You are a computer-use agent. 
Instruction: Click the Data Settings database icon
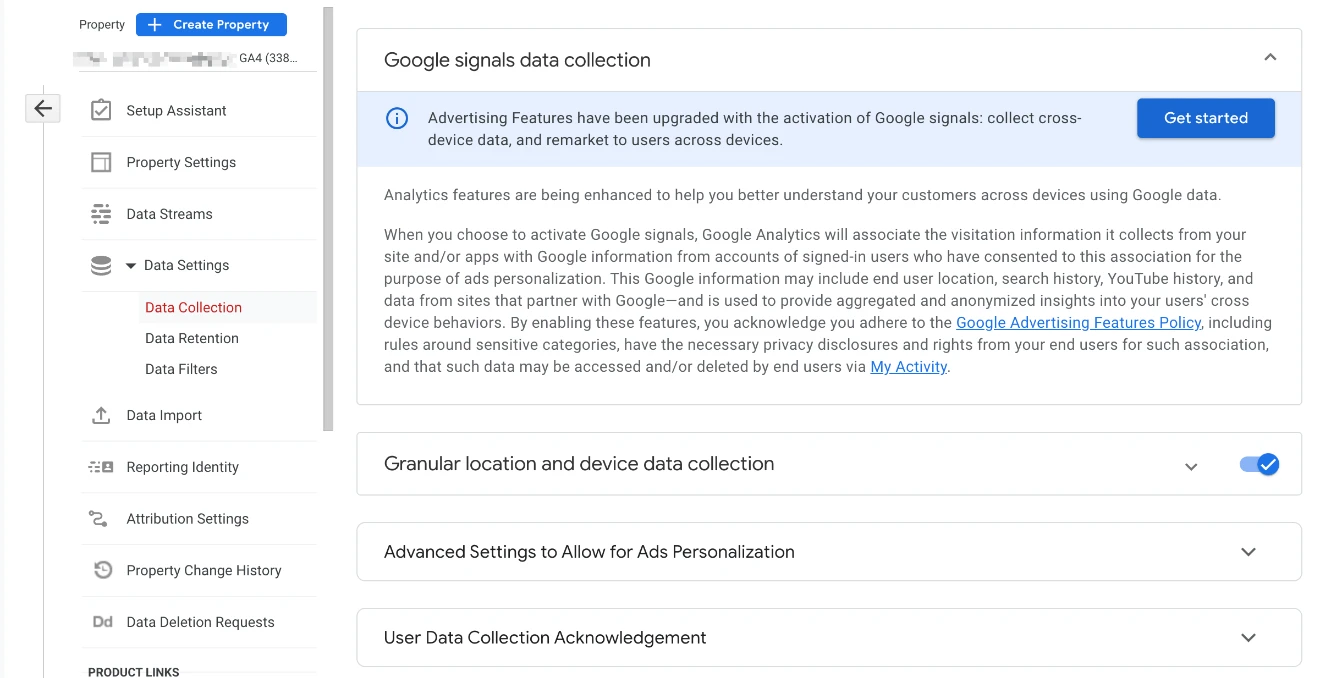101,265
